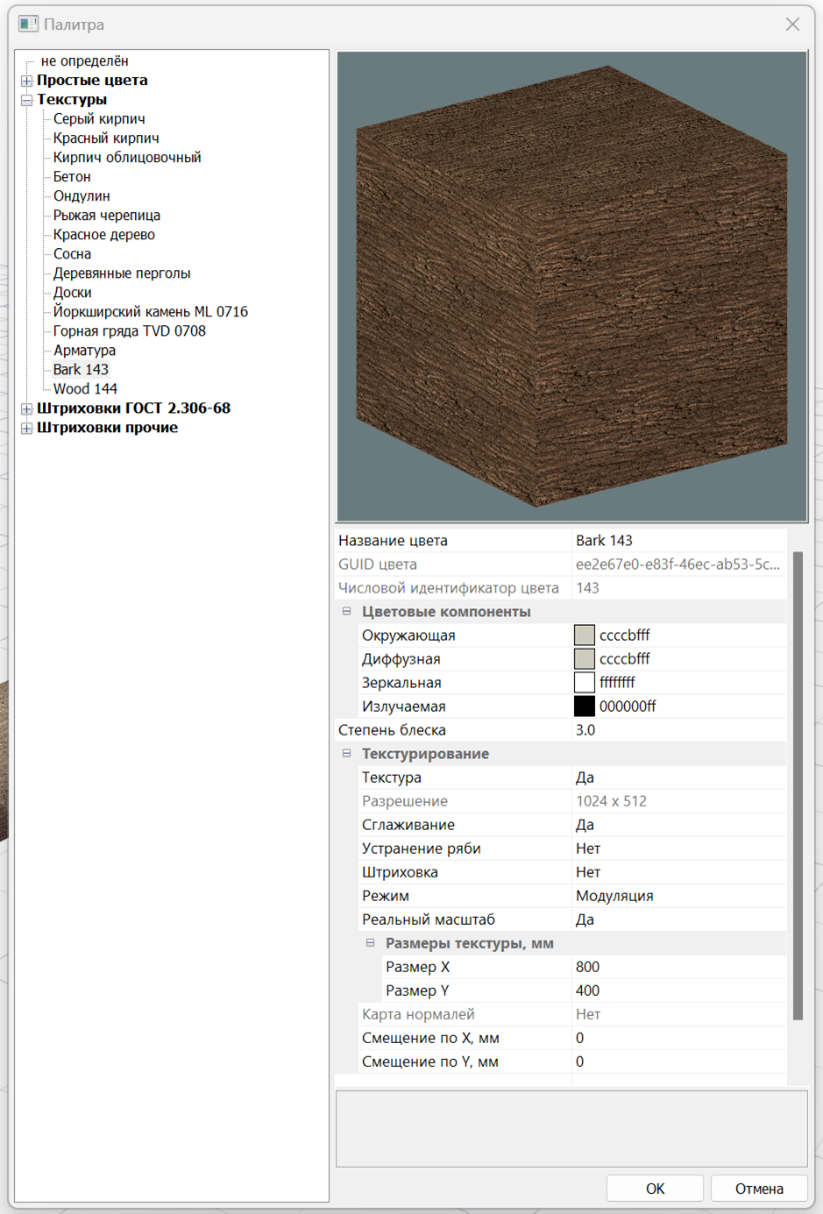The height and width of the screenshot is (1214, 823).
Task: Select the не определён tree entry
Action: [x=84, y=62]
